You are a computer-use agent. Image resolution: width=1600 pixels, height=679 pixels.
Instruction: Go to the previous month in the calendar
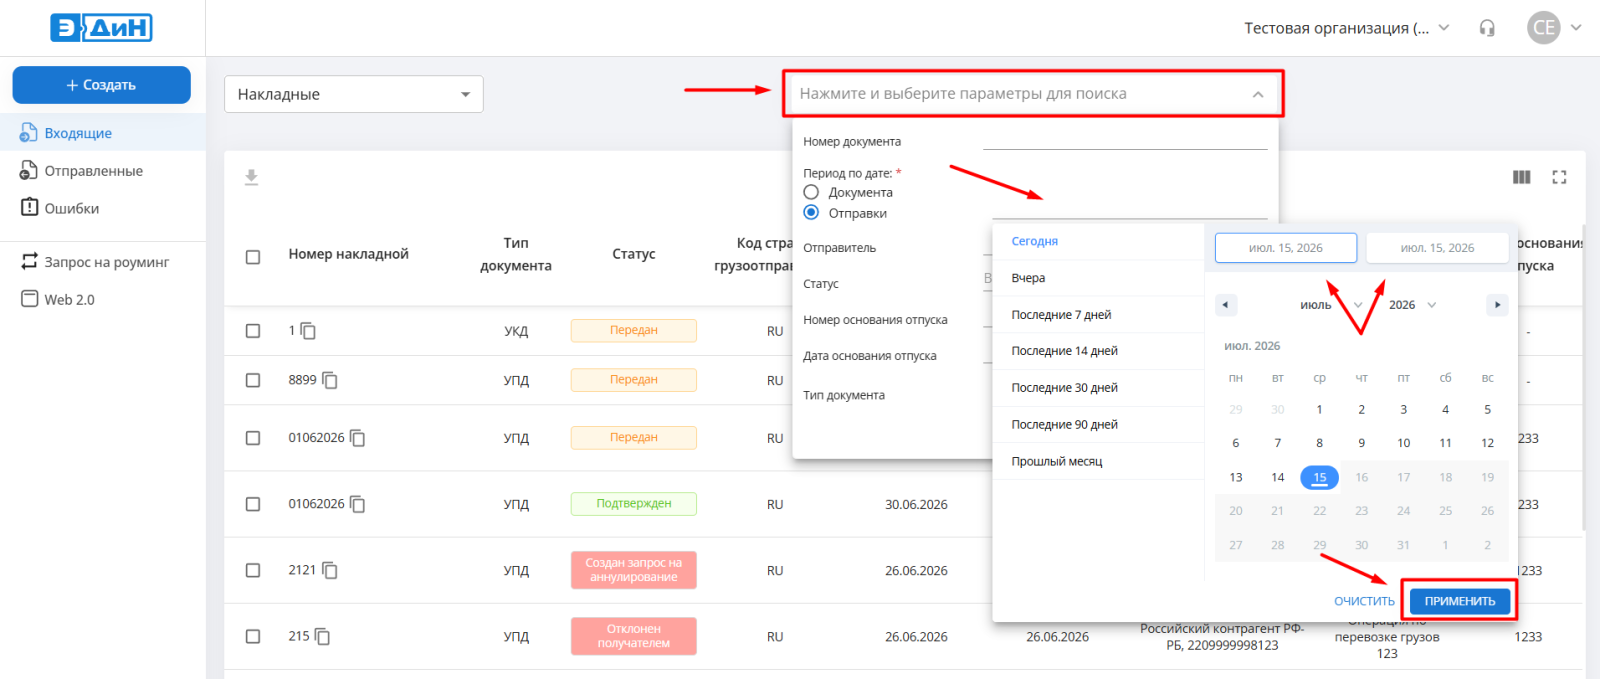click(1226, 305)
